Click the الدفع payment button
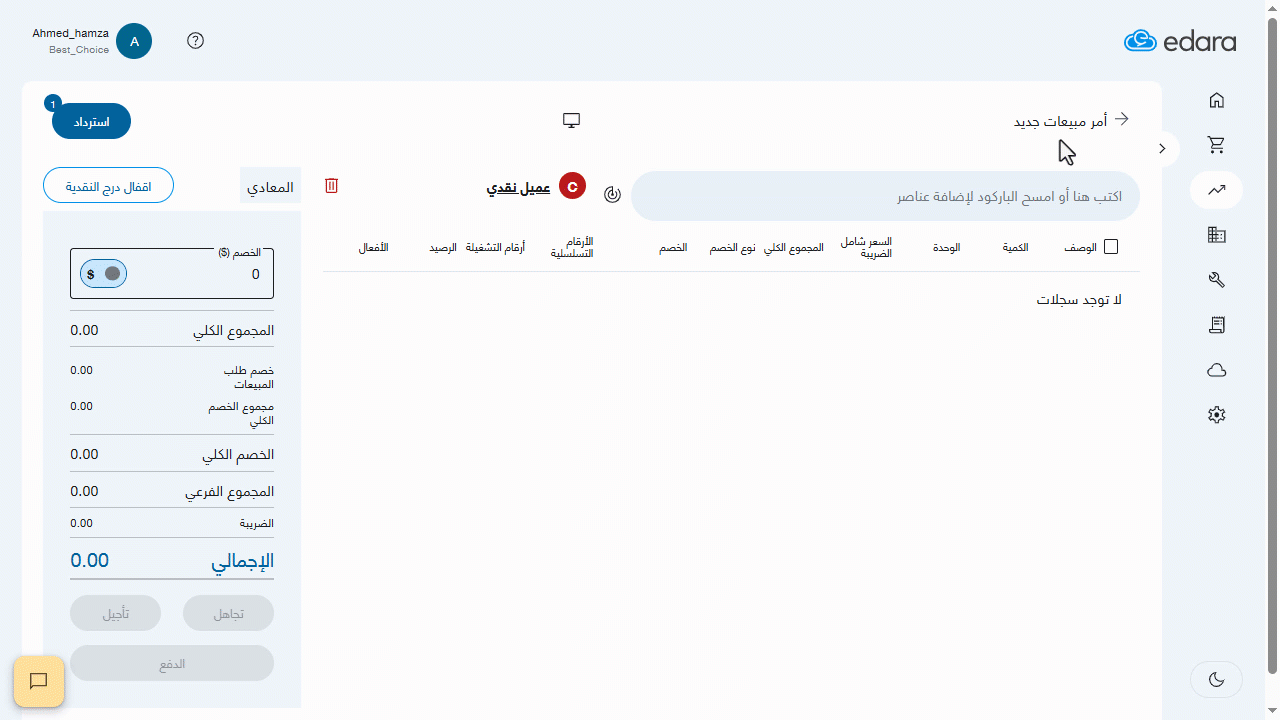 (172, 664)
